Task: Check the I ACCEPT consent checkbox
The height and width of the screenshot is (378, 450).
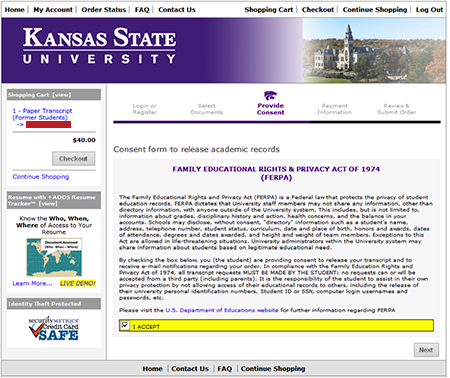Action: [125, 325]
